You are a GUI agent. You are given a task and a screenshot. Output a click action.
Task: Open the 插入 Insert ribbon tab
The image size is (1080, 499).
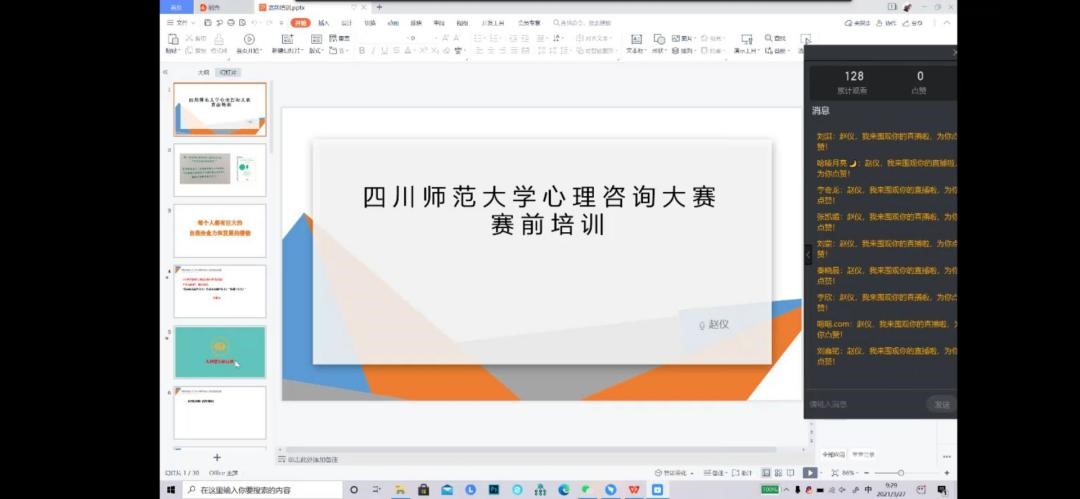click(x=323, y=22)
